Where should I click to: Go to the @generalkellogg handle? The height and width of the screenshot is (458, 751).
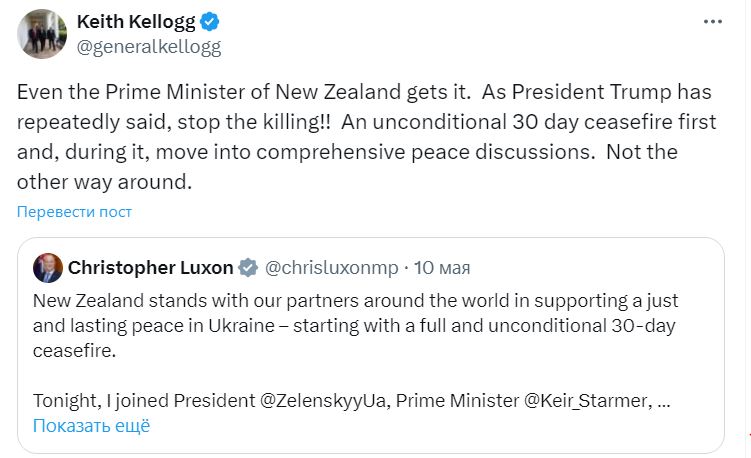click(149, 46)
